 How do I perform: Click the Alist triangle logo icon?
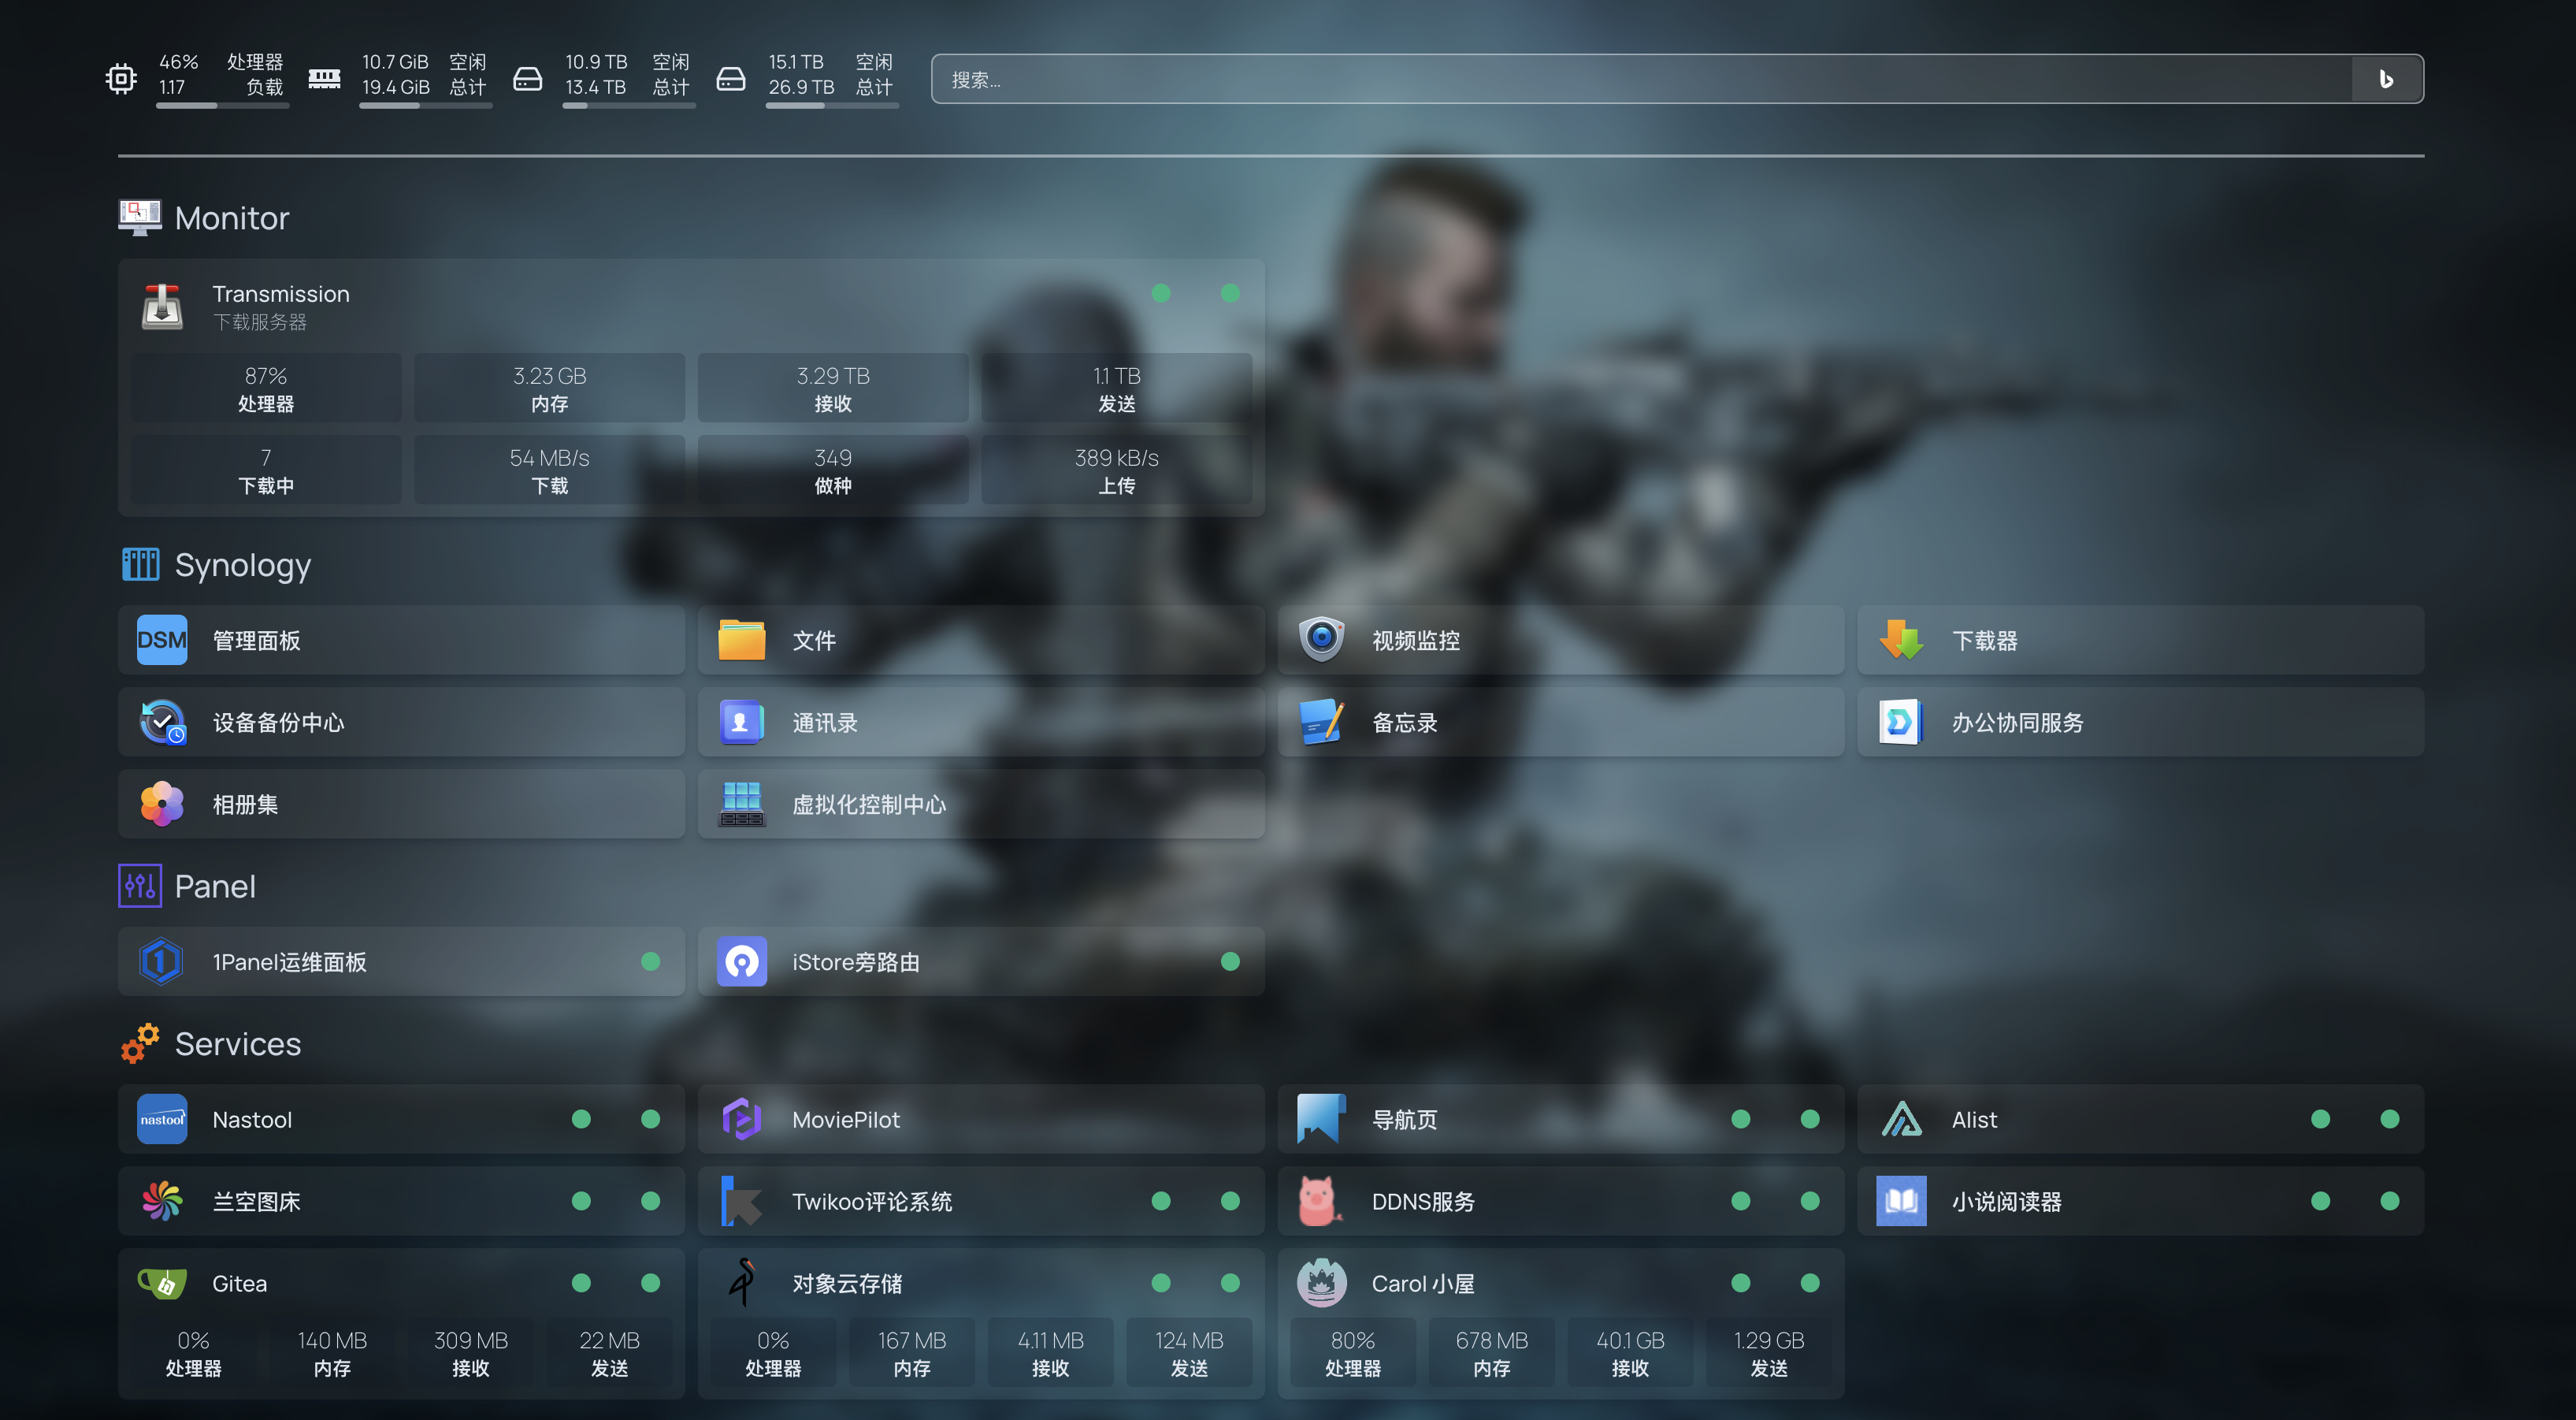(x=1900, y=1119)
